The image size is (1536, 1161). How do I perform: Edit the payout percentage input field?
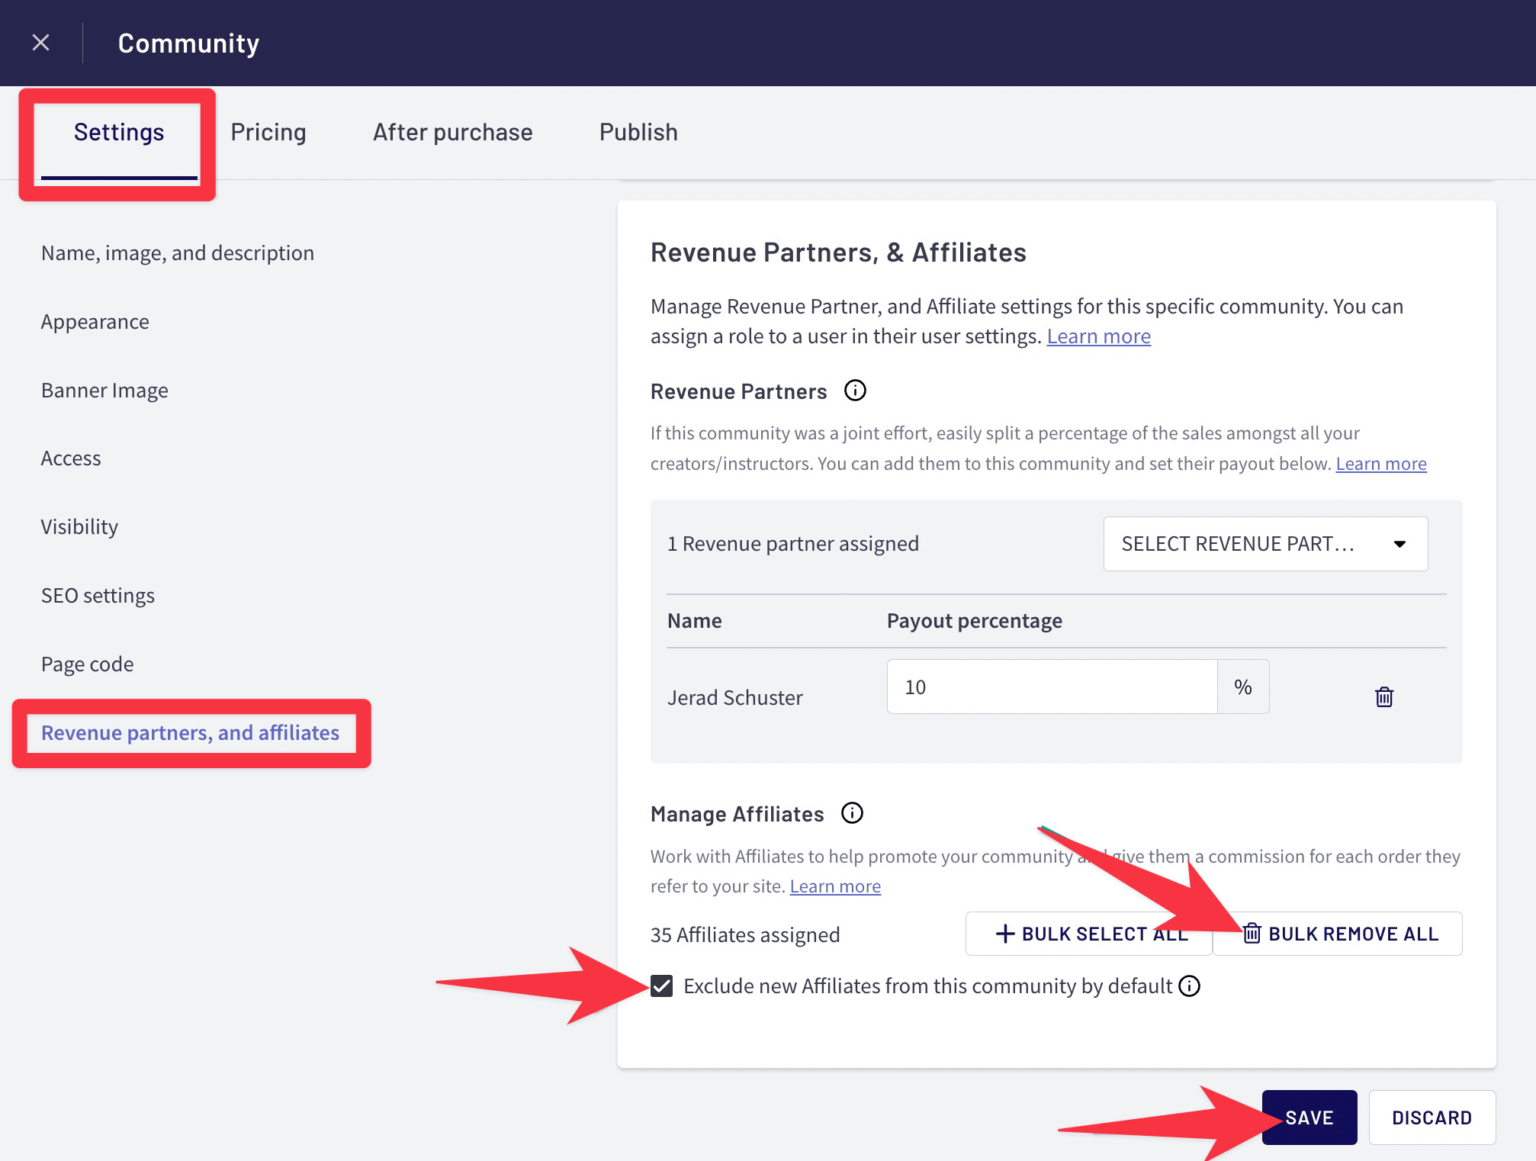tap(1051, 687)
